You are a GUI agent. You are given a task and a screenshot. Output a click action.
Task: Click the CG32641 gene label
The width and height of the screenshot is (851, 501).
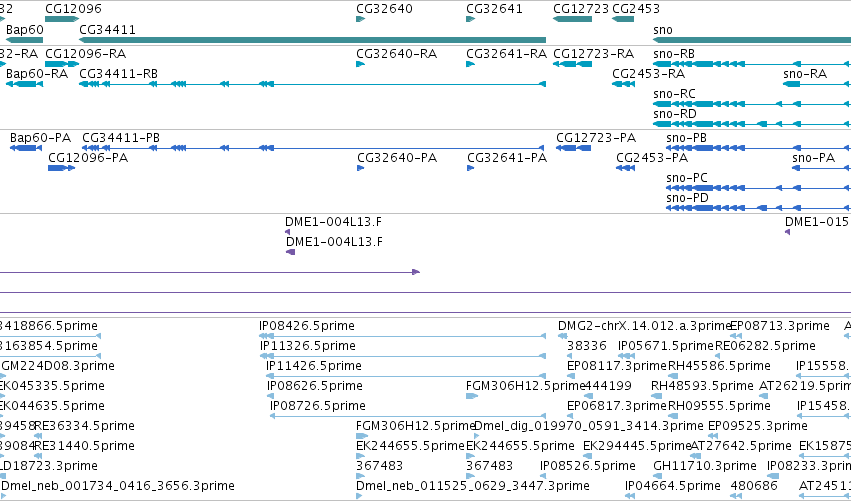coord(494,9)
